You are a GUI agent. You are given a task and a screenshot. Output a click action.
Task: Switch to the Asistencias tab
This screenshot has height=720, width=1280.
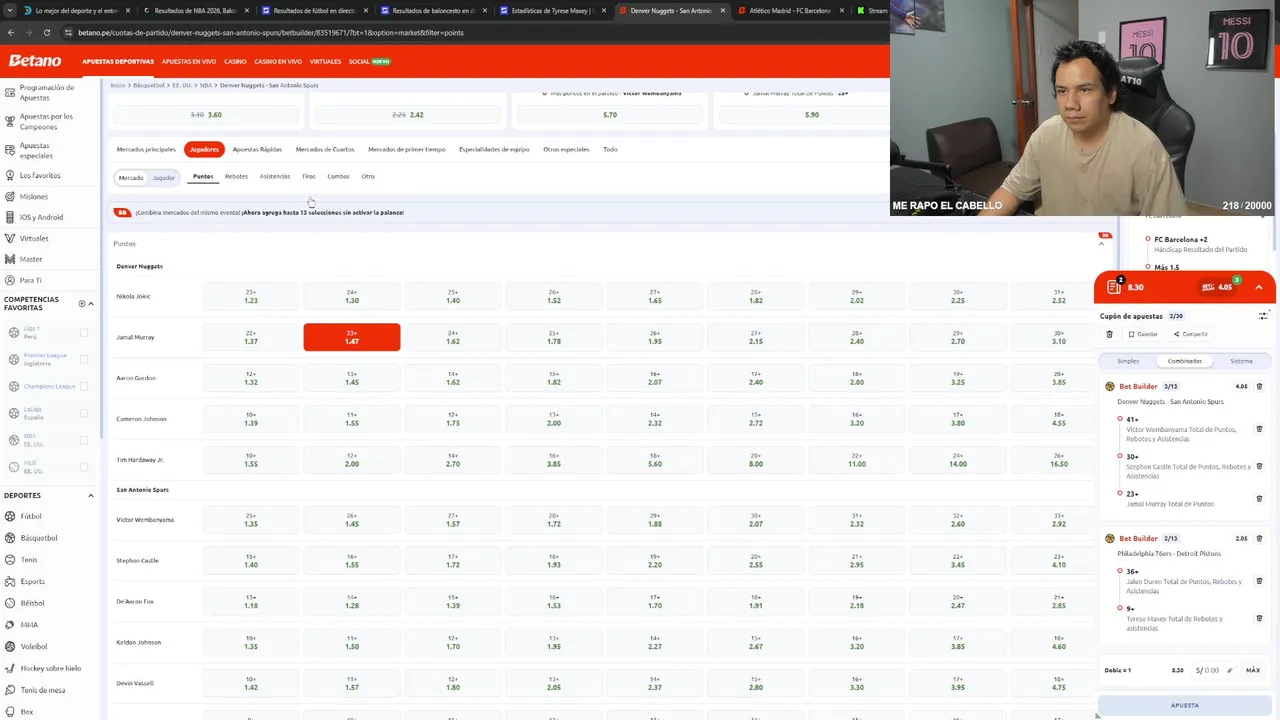(275, 176)
